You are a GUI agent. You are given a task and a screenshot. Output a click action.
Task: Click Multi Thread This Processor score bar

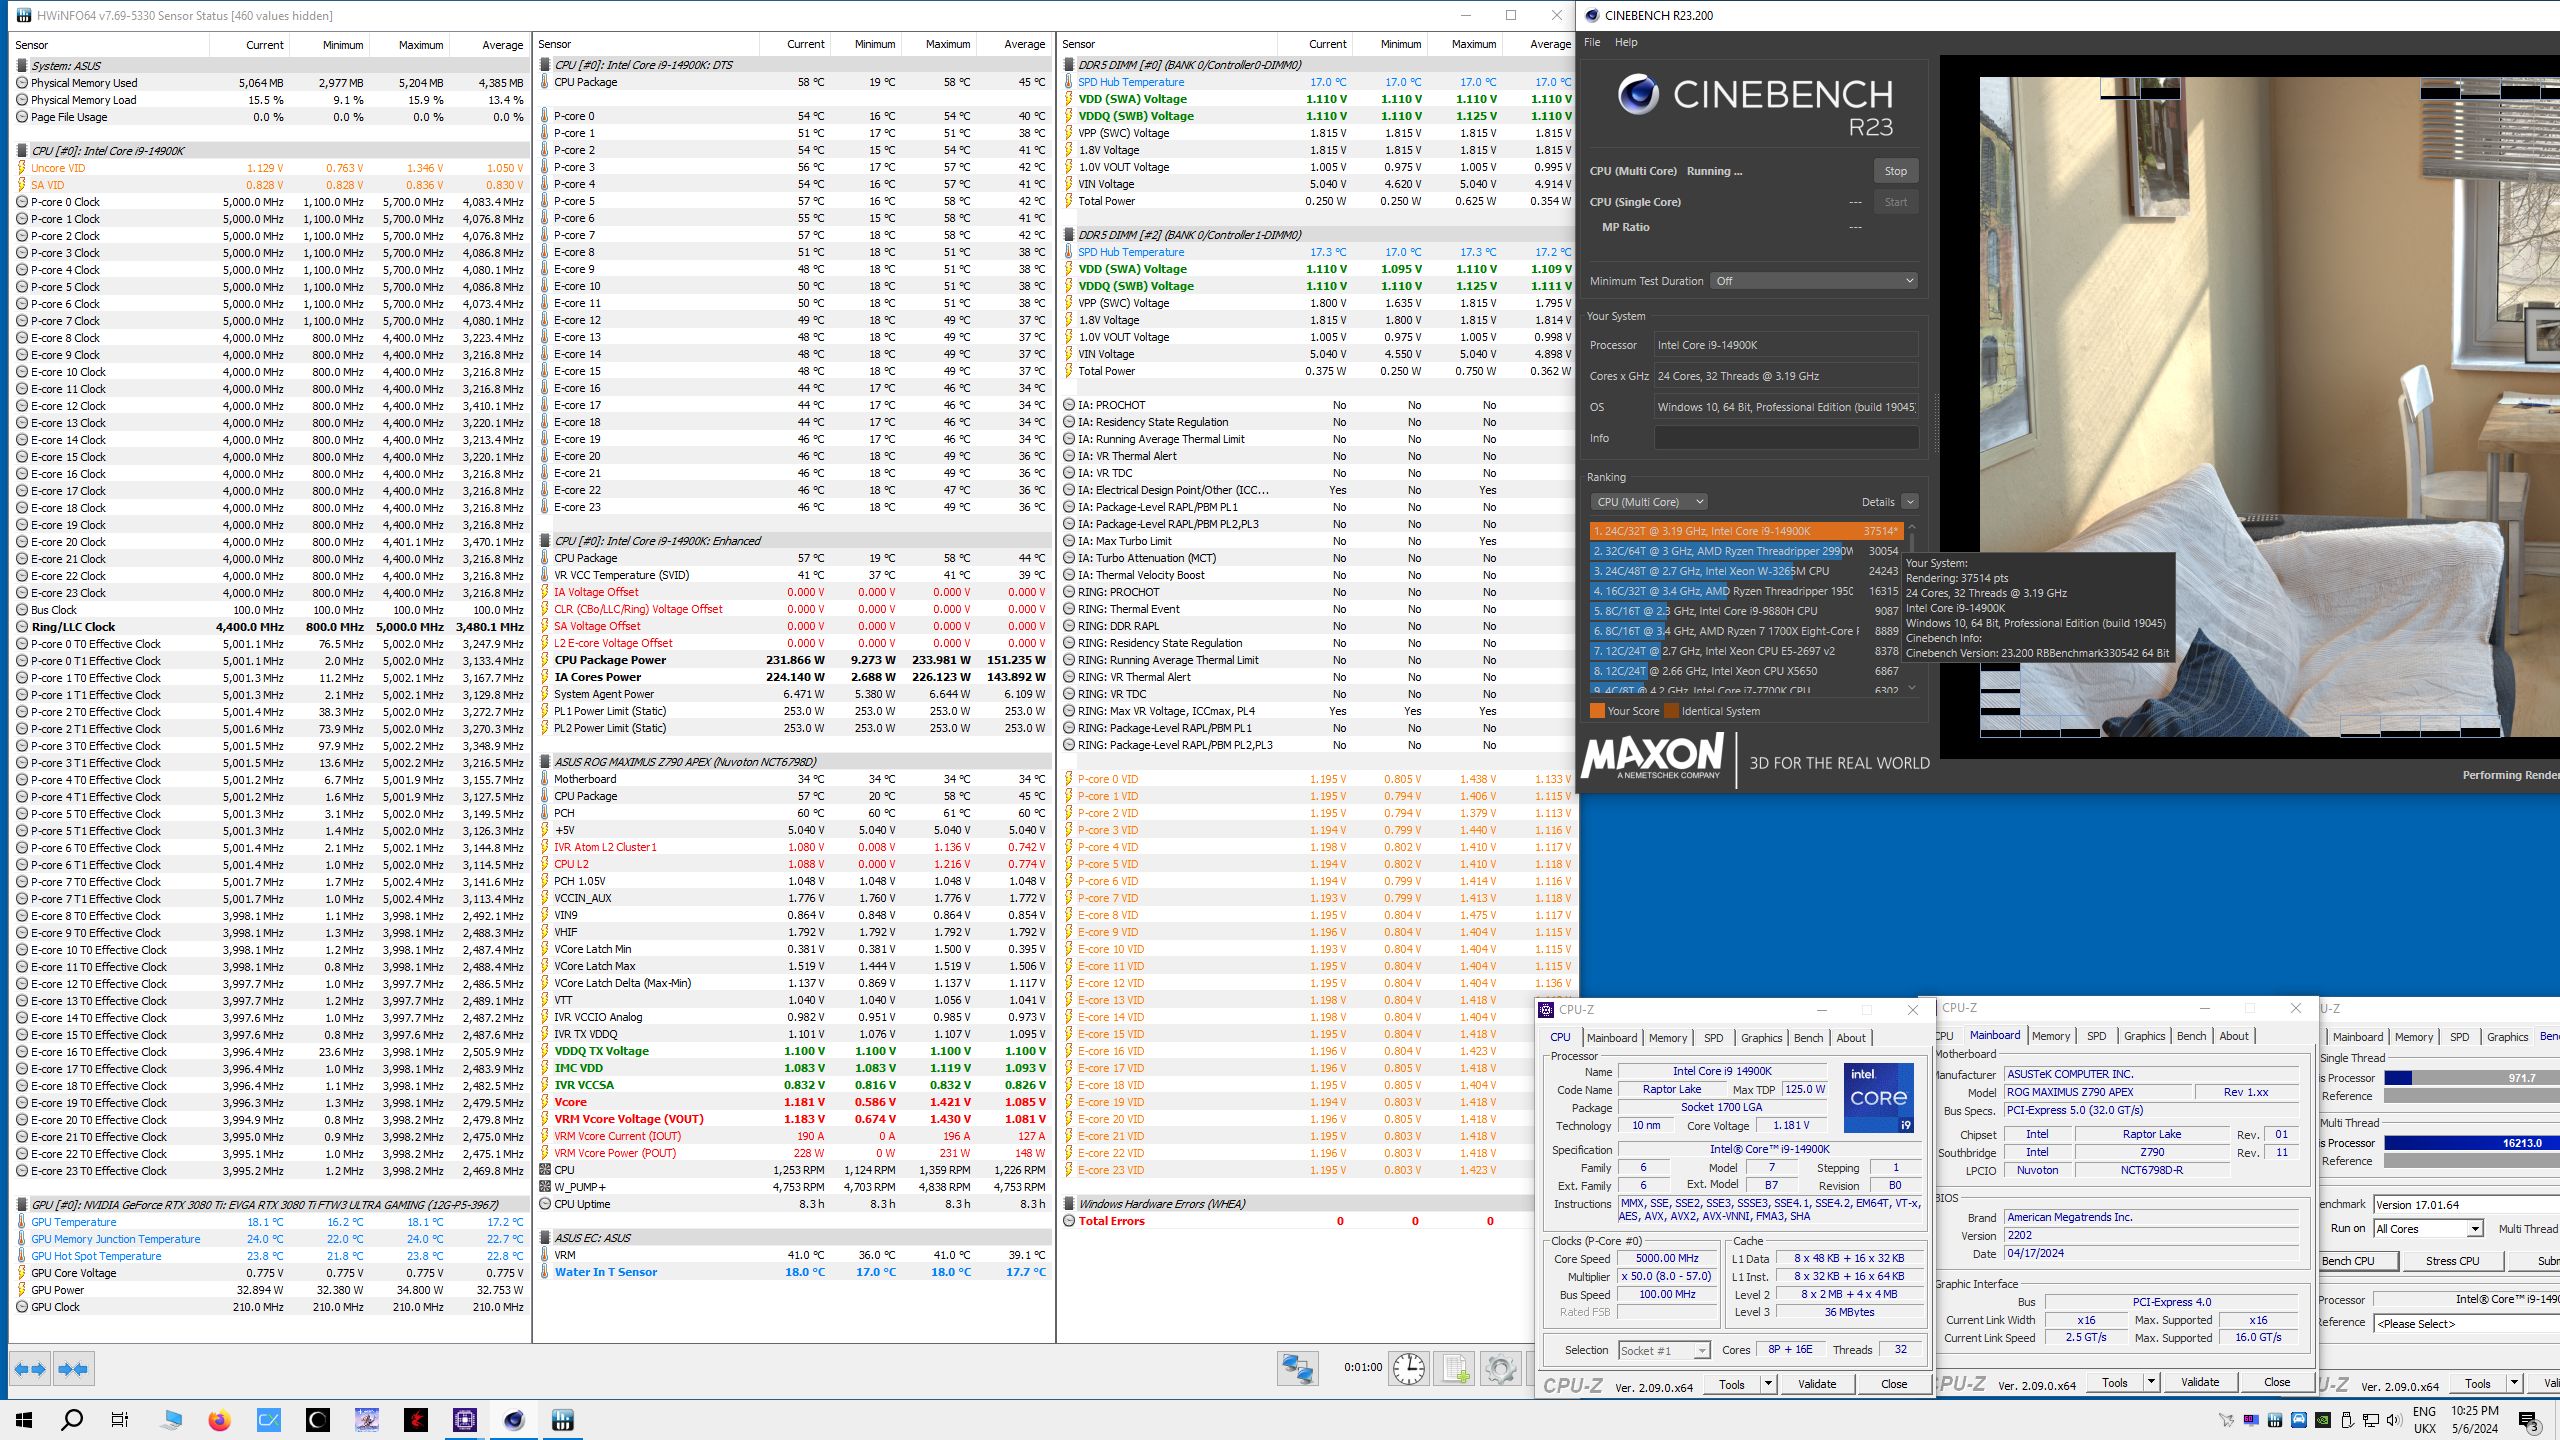(x=2472, y=1143)
